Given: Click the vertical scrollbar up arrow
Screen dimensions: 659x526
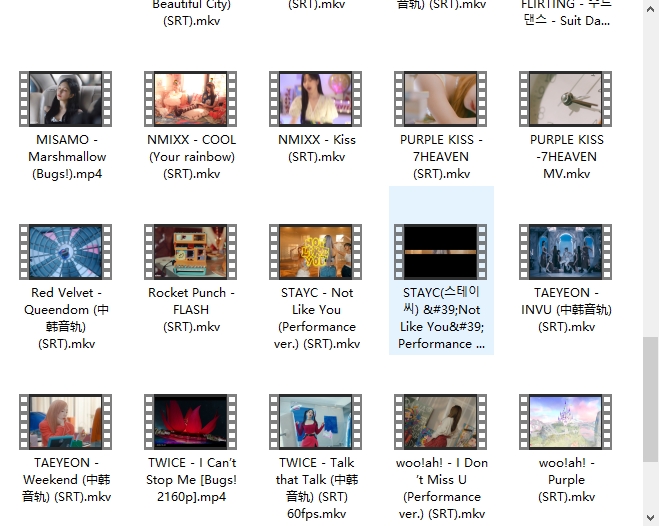Looking at the screenshot, I should click(651, 8).
